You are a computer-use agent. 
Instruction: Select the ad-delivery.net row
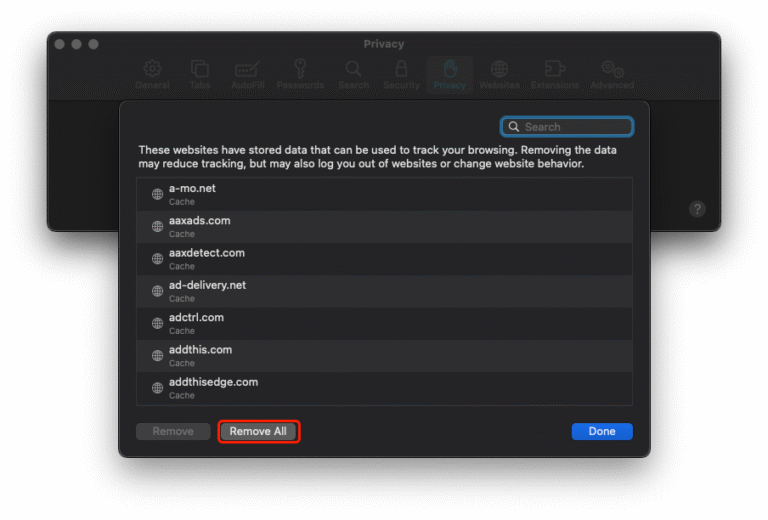point(384,291)
